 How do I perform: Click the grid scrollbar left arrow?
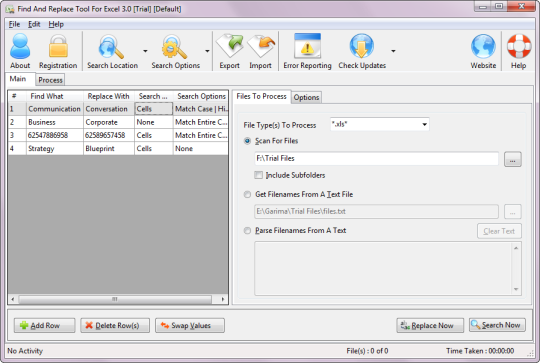coord(13,299)
